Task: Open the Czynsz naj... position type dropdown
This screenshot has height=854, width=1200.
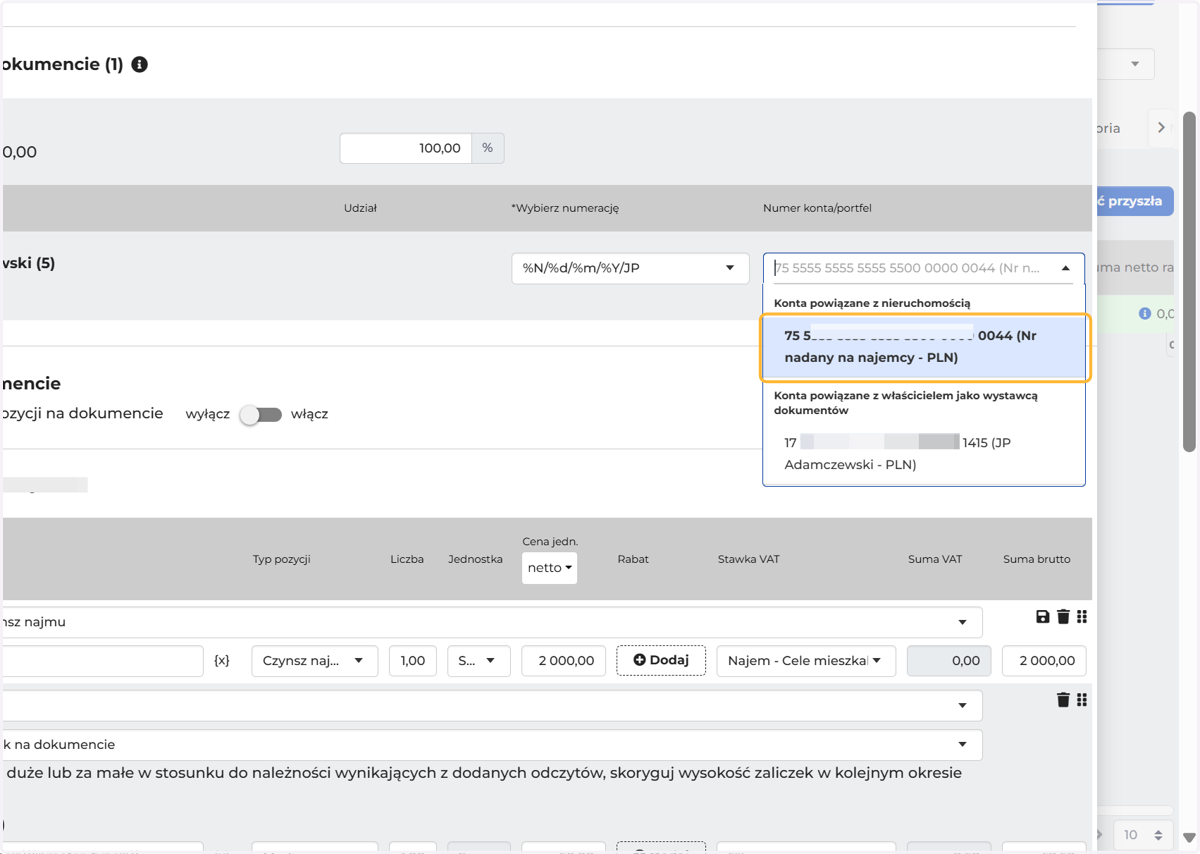Action: pos(315,661)
